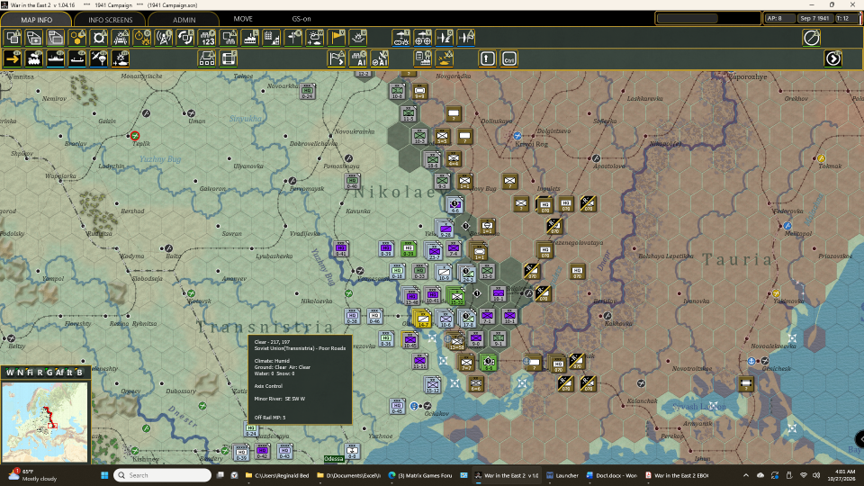This screenshot has height=486, width=864.
Task: Select the amphibious ship movement mode
Action: (78, 58)
